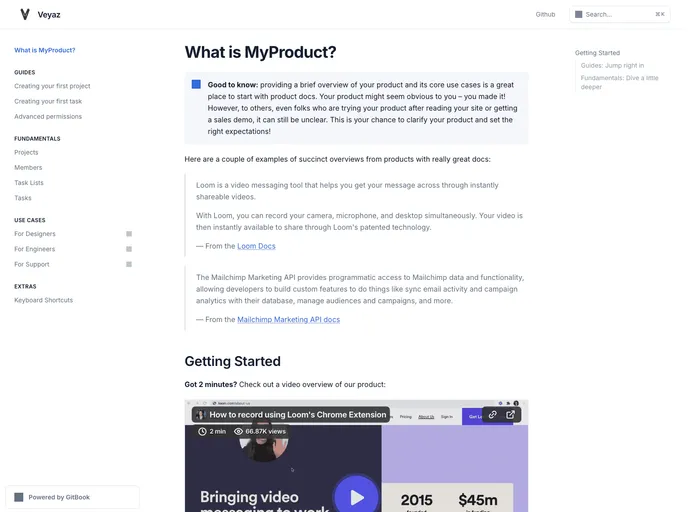
Task: Jump to Guides: Jump right in section
Action: (x=612, y=65)
